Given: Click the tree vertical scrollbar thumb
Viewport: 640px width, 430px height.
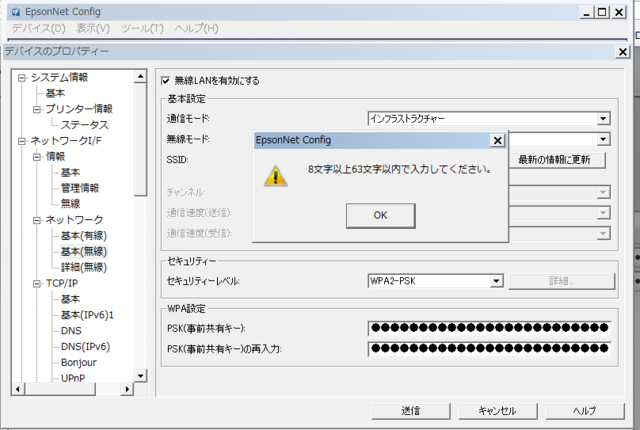Looking at the screenshot, I should [x=140, y=140].
